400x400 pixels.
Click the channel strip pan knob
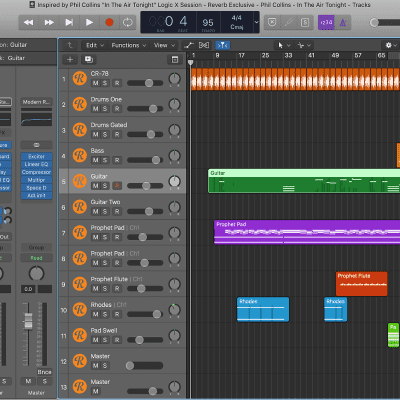click(36, 274)
